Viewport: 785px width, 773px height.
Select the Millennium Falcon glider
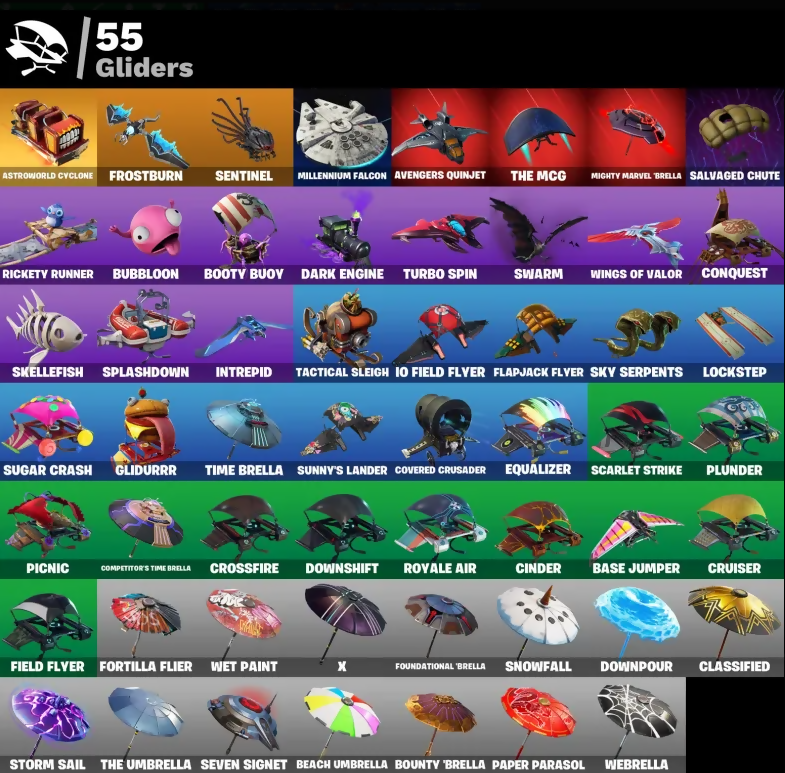342,137
